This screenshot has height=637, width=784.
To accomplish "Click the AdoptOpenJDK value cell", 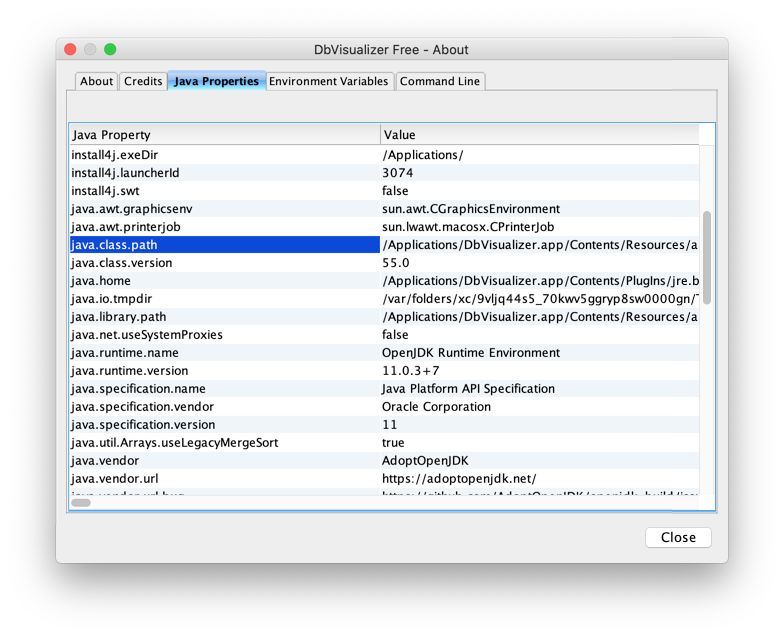I will point(540,461).
